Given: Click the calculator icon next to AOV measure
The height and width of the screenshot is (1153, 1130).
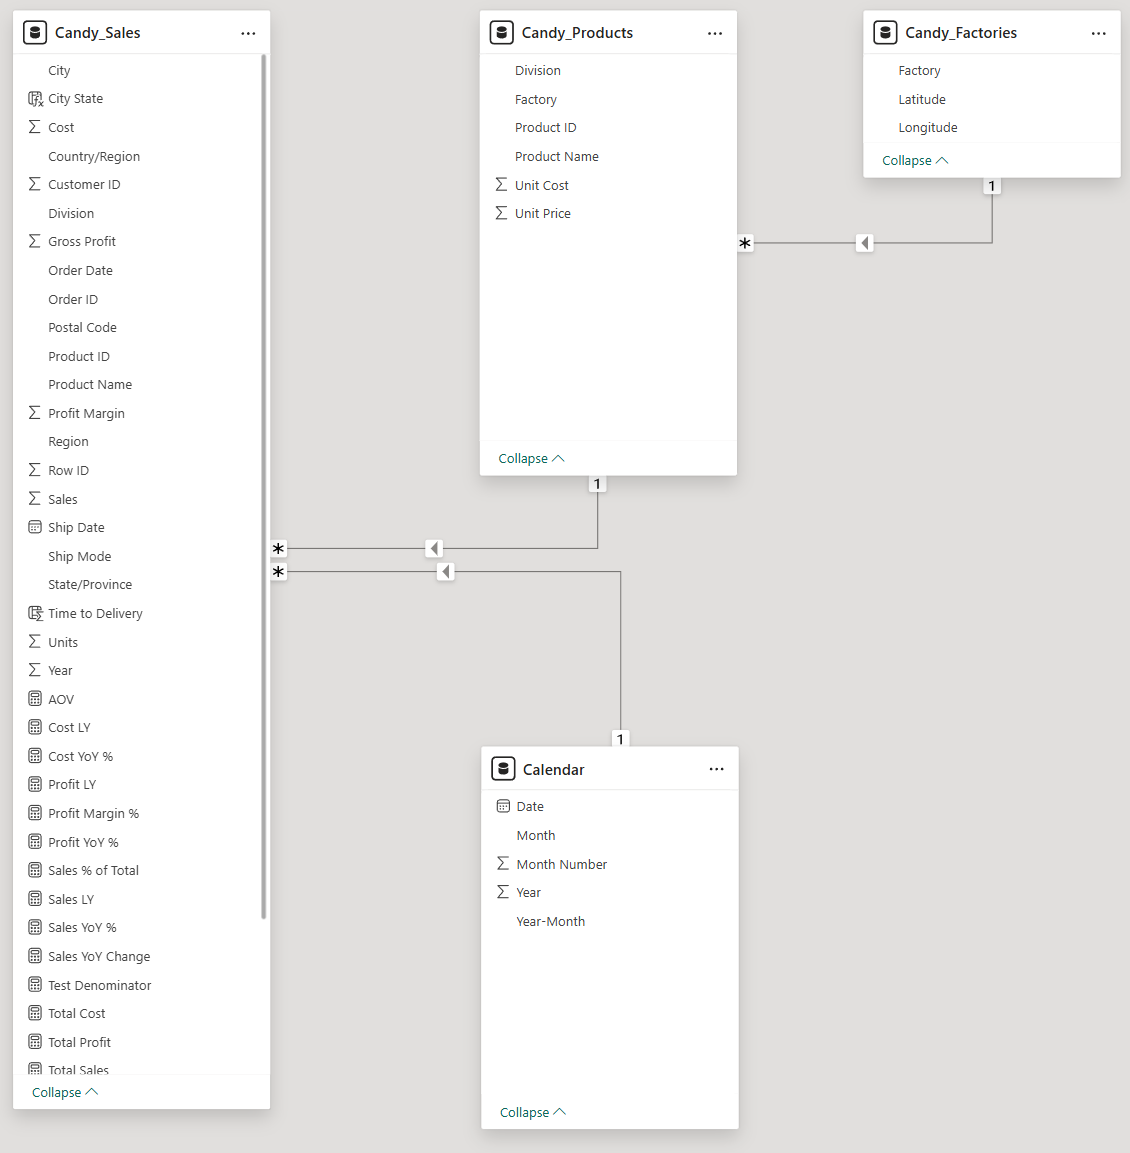Looking at the screenshot, I should pyautogui.click(x=34, y=698).
